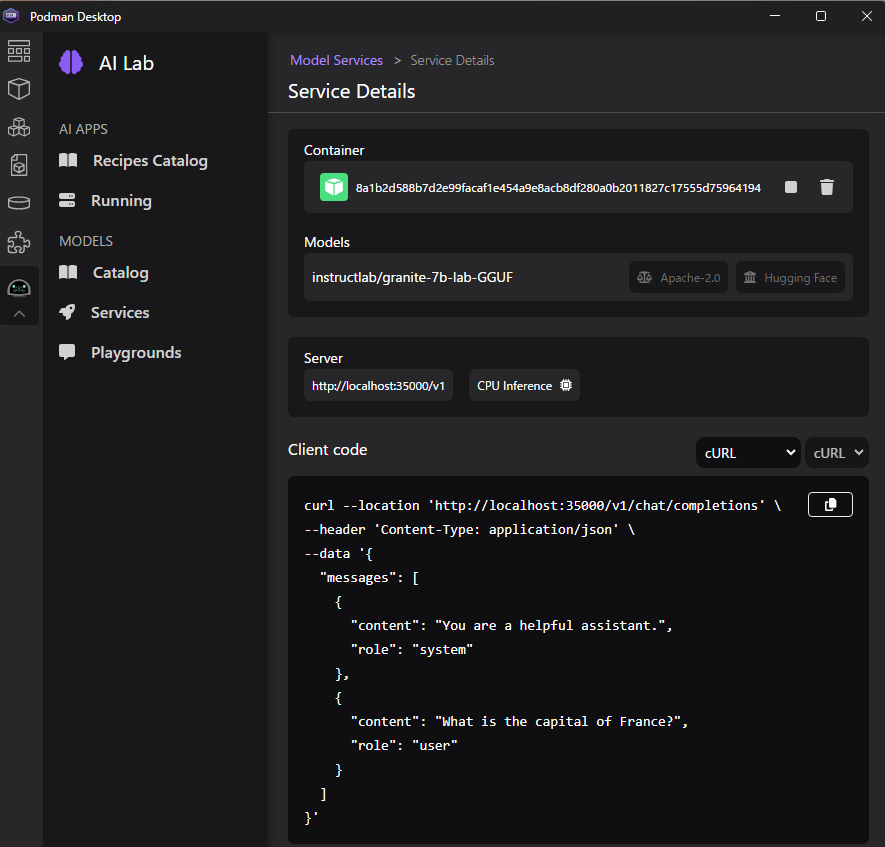The image size is (885, 847).
Task: Click the Playgrounds chat bubble icon
Action: point(67,352)
